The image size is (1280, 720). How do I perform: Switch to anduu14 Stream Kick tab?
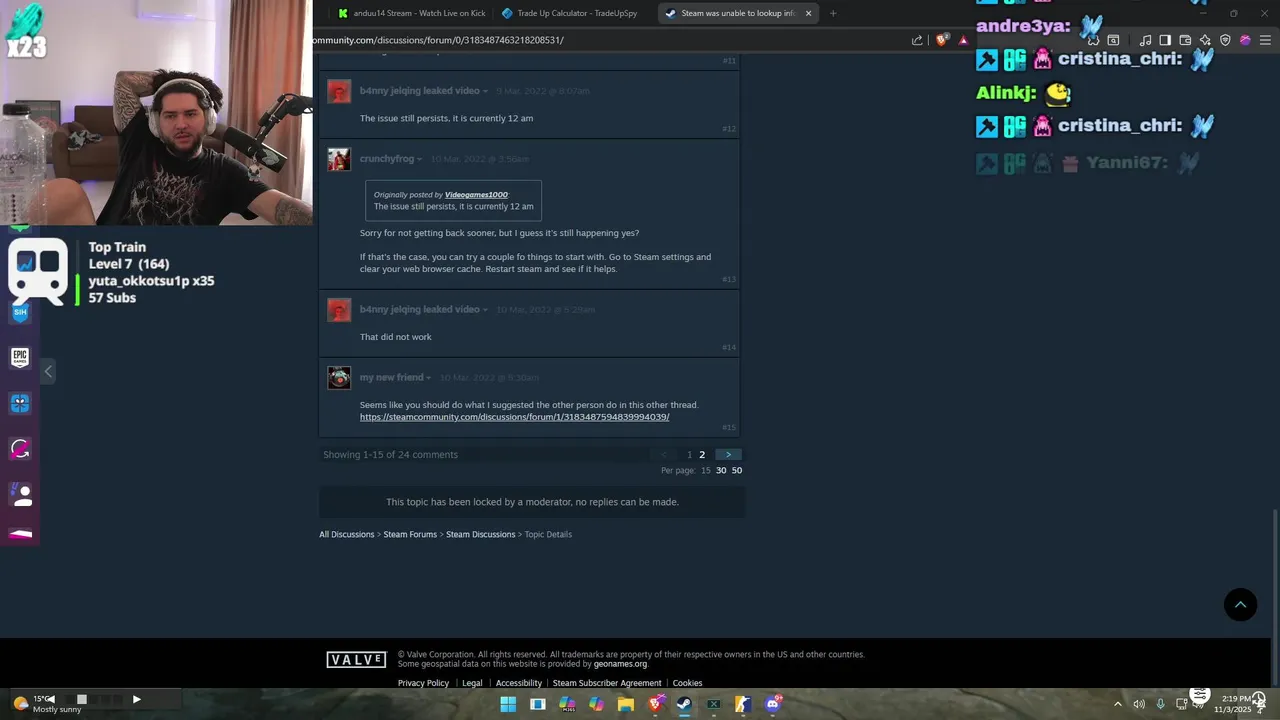pyautogui.click(x=410, y=13)
